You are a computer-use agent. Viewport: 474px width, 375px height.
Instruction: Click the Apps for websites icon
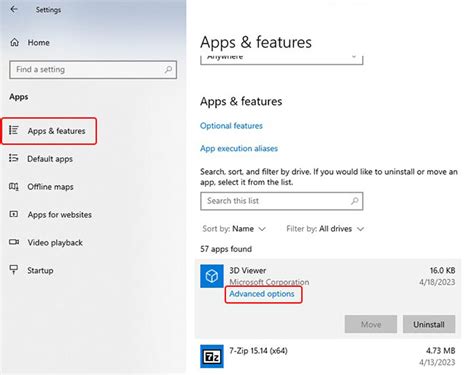(14, 214)
